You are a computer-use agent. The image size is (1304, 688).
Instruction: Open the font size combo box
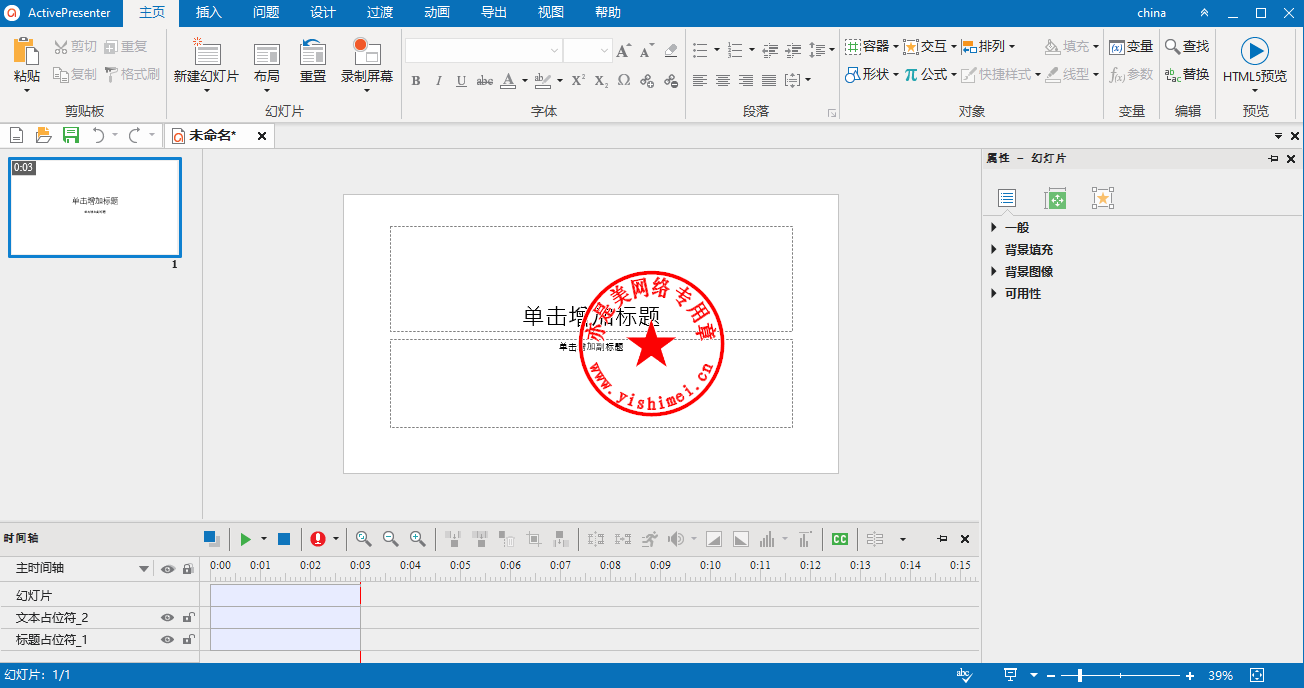(588, 50)
